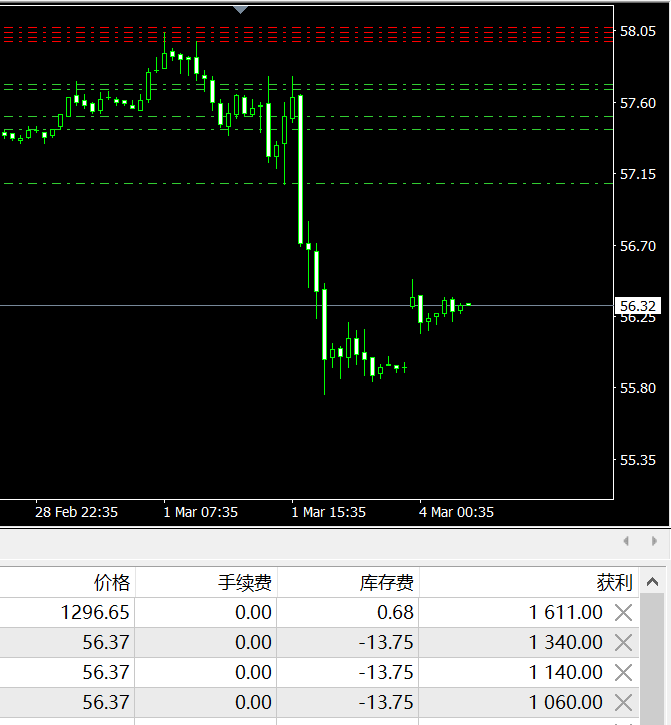
Task: Click profit value 1 611.00
Action: click(x=566, y=613)
